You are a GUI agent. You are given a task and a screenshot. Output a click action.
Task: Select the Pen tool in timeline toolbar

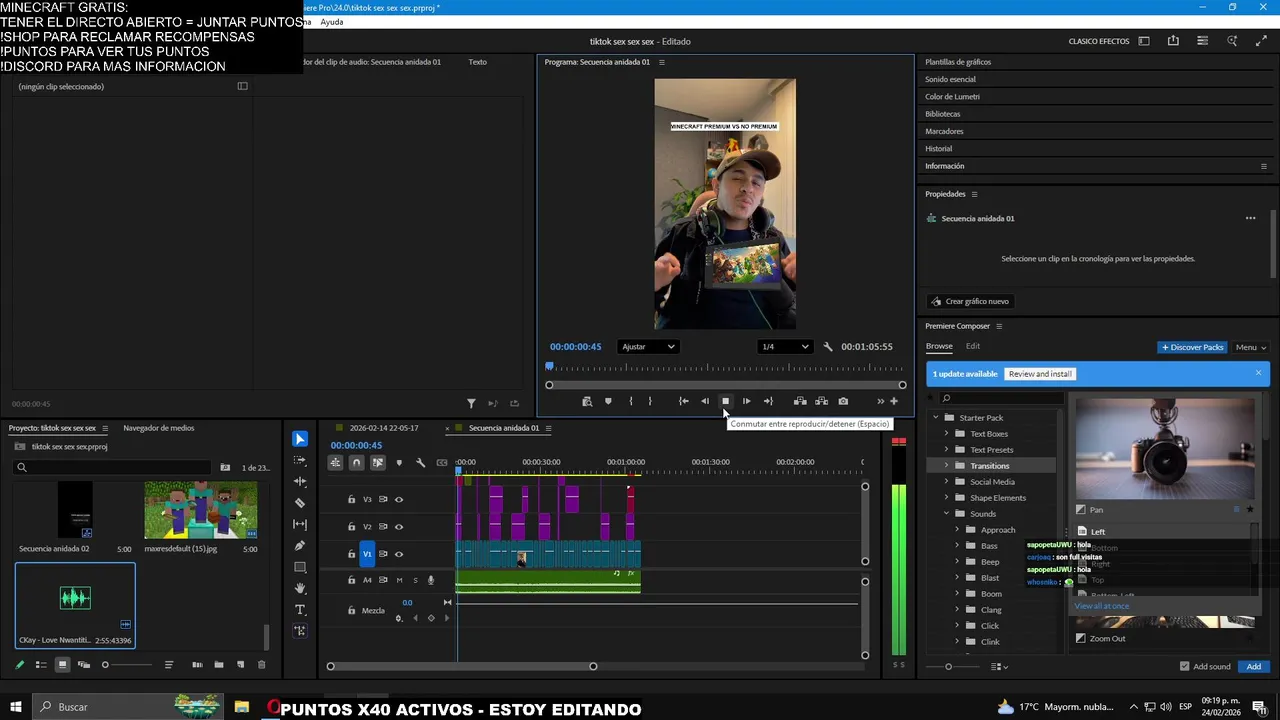tap(300, 546)
